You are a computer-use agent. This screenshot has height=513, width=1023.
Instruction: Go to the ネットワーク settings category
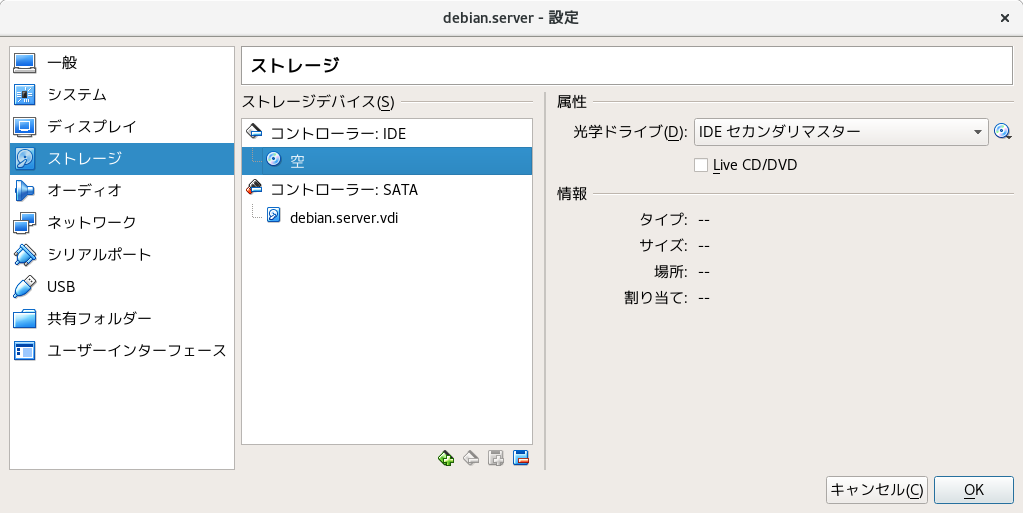pos(122,223)
